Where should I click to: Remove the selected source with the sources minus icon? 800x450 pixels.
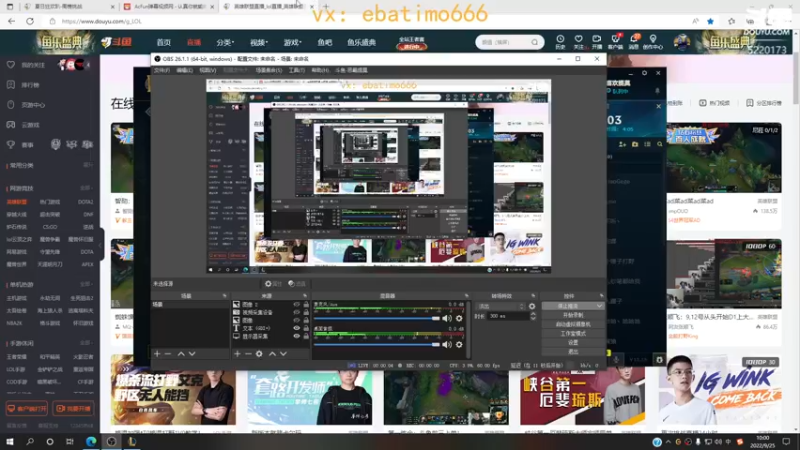248,354
